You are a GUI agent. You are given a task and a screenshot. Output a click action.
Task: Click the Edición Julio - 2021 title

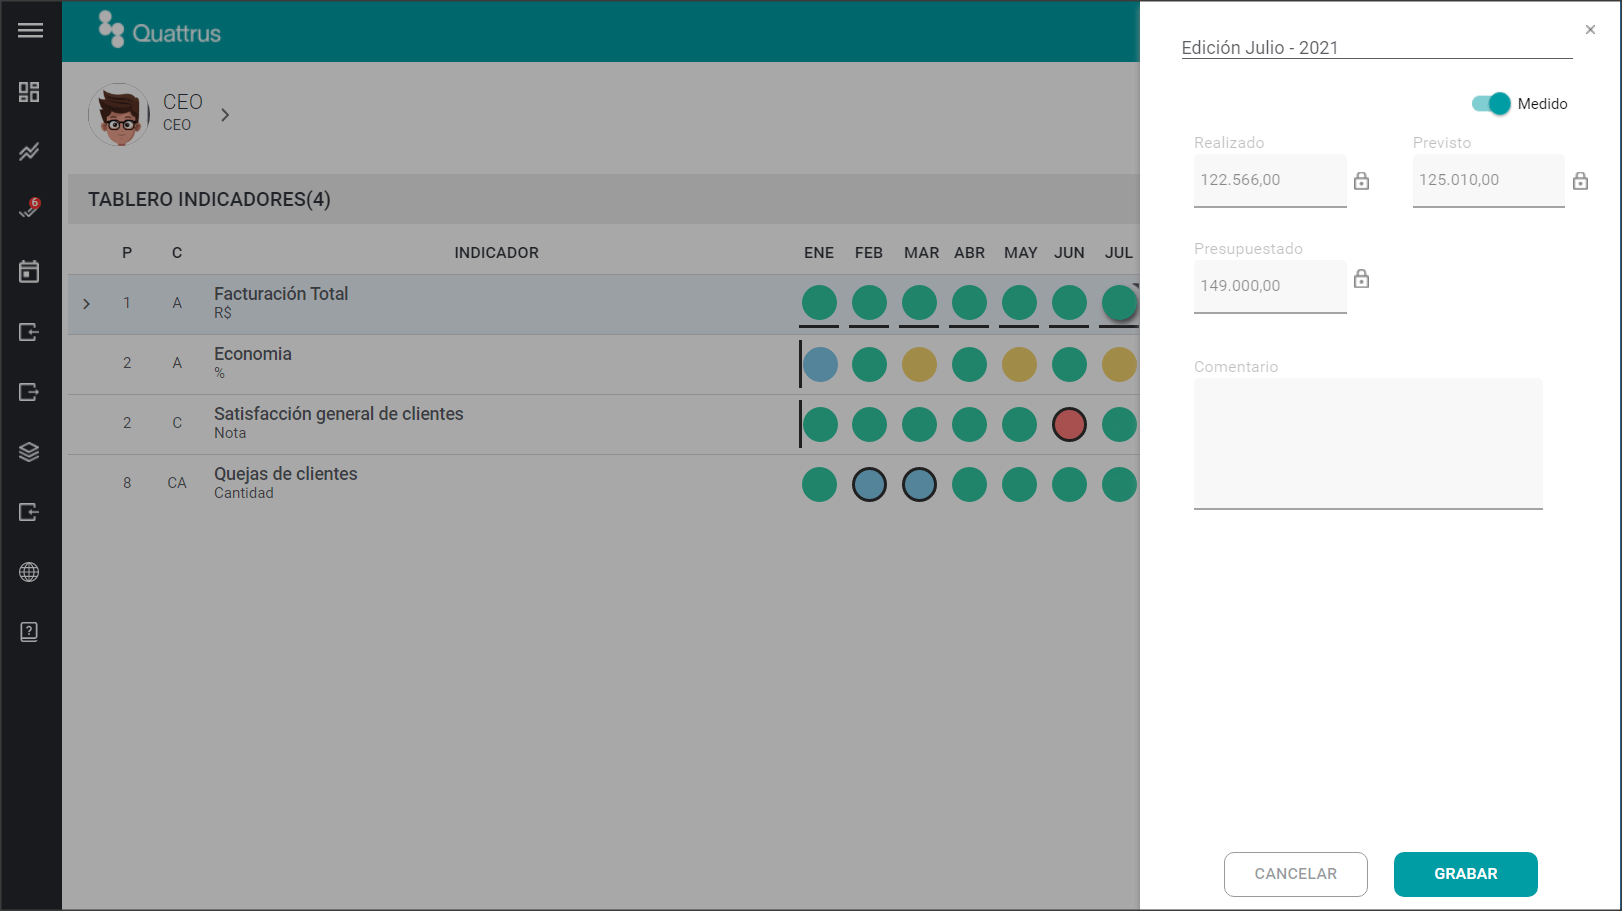1260,47
